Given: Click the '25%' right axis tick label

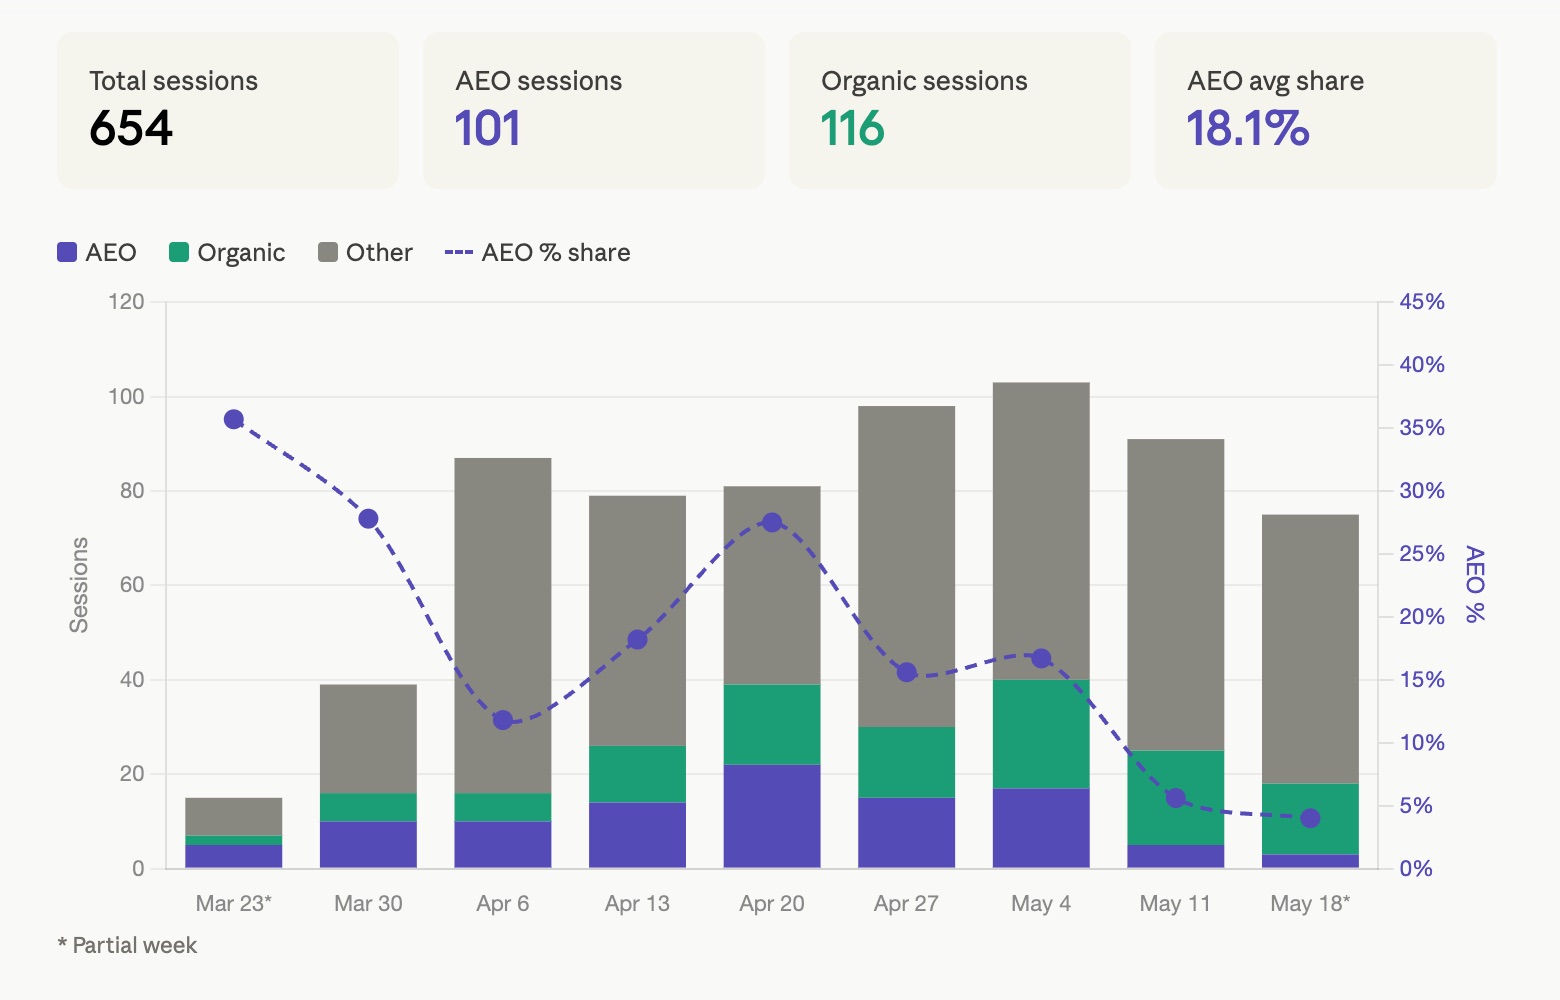Looking at the screenshot, I should pyautogui.click(x=1422, y=553).
